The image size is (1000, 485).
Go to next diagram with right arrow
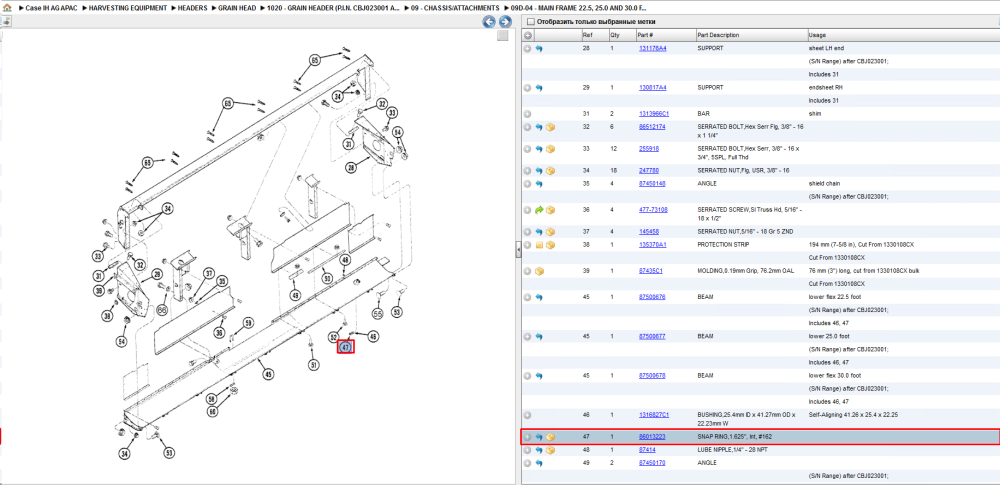pyautogui.click(x=504, y=22)
